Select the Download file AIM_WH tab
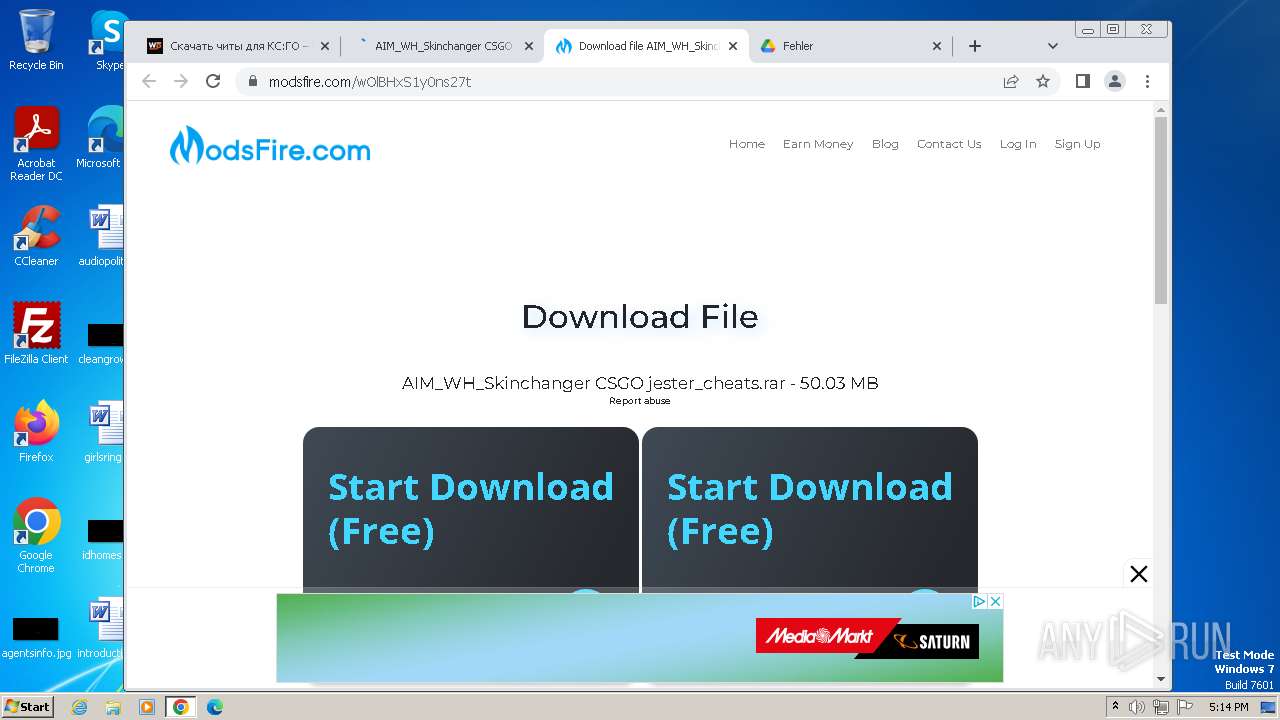 646,46
